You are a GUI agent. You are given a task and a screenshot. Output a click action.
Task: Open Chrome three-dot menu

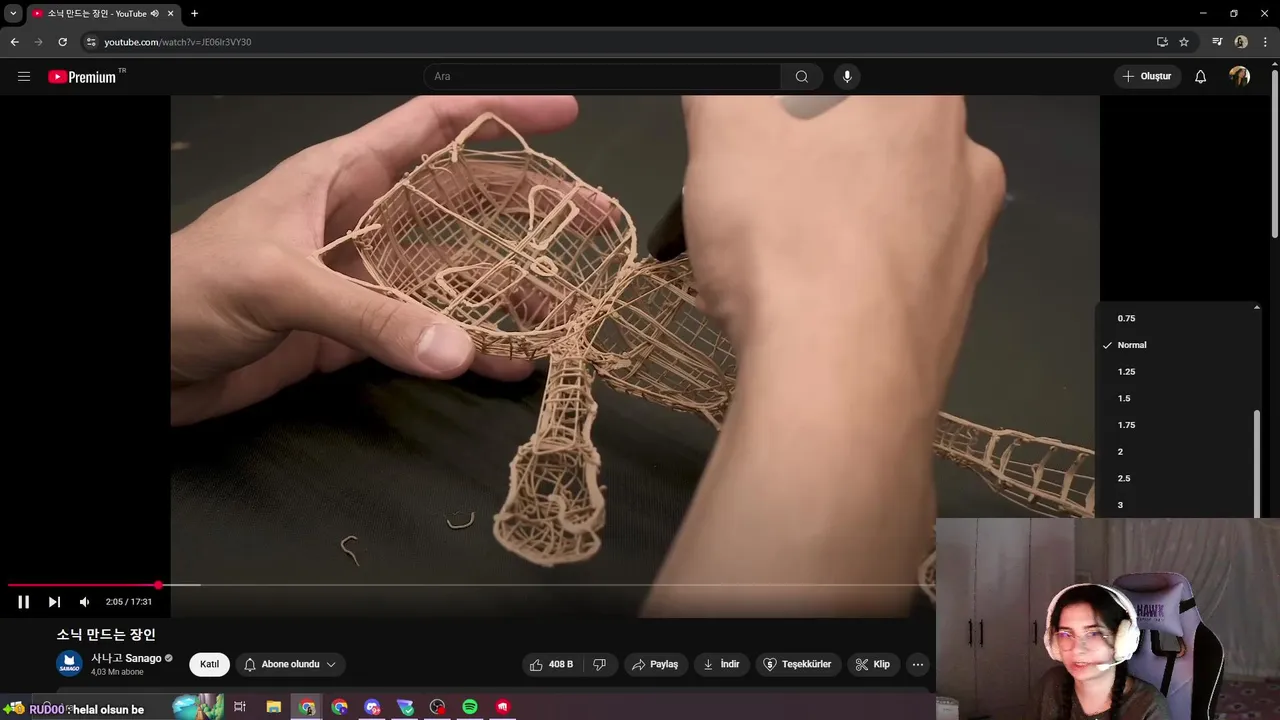(1265, 42)
